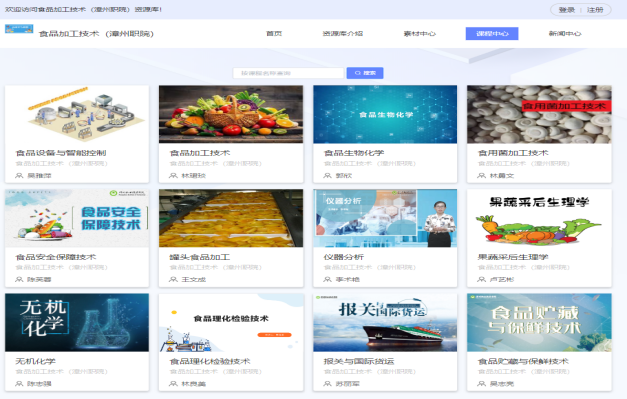The height and width of the screenshot is (399, 627).
Task: Click teacher icon on 报关与国际货运 card
Action: click(x=327, y=384)
